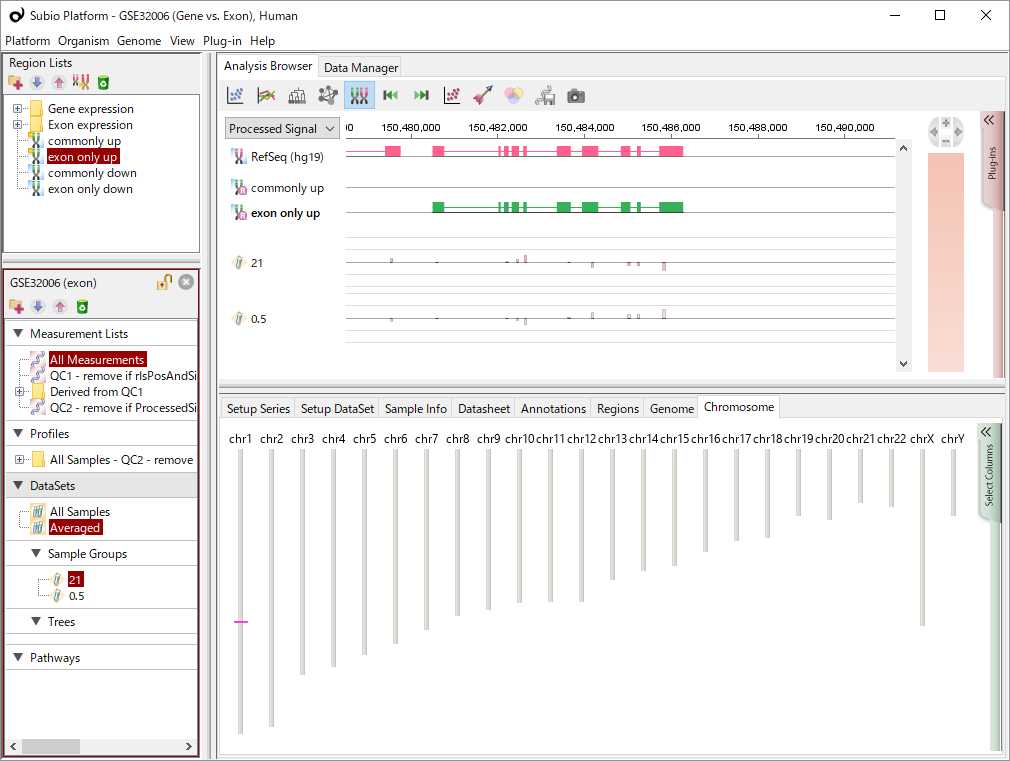Click the camera snapshot icon
The width and height of the screenshot is (1010, 761).
point(576,96)
